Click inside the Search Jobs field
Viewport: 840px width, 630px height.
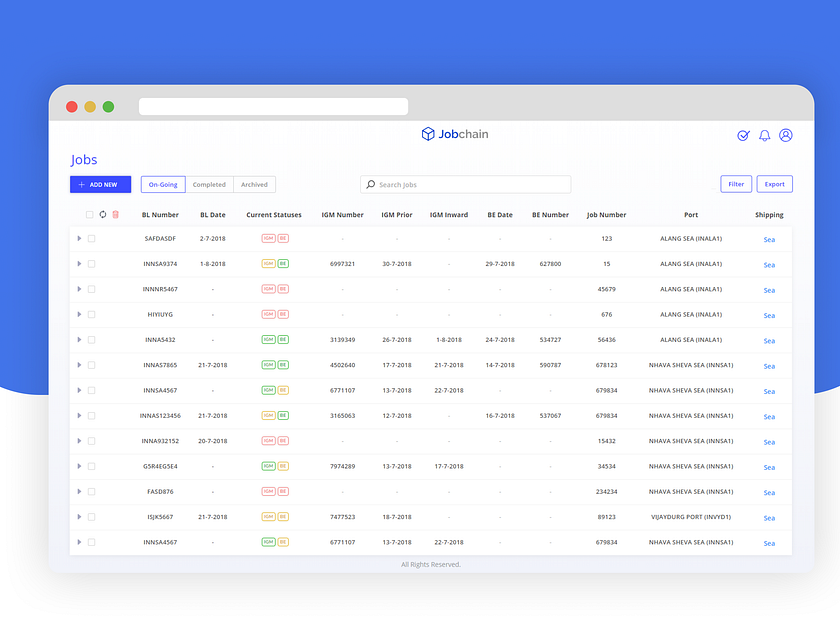tap(465, 184)
